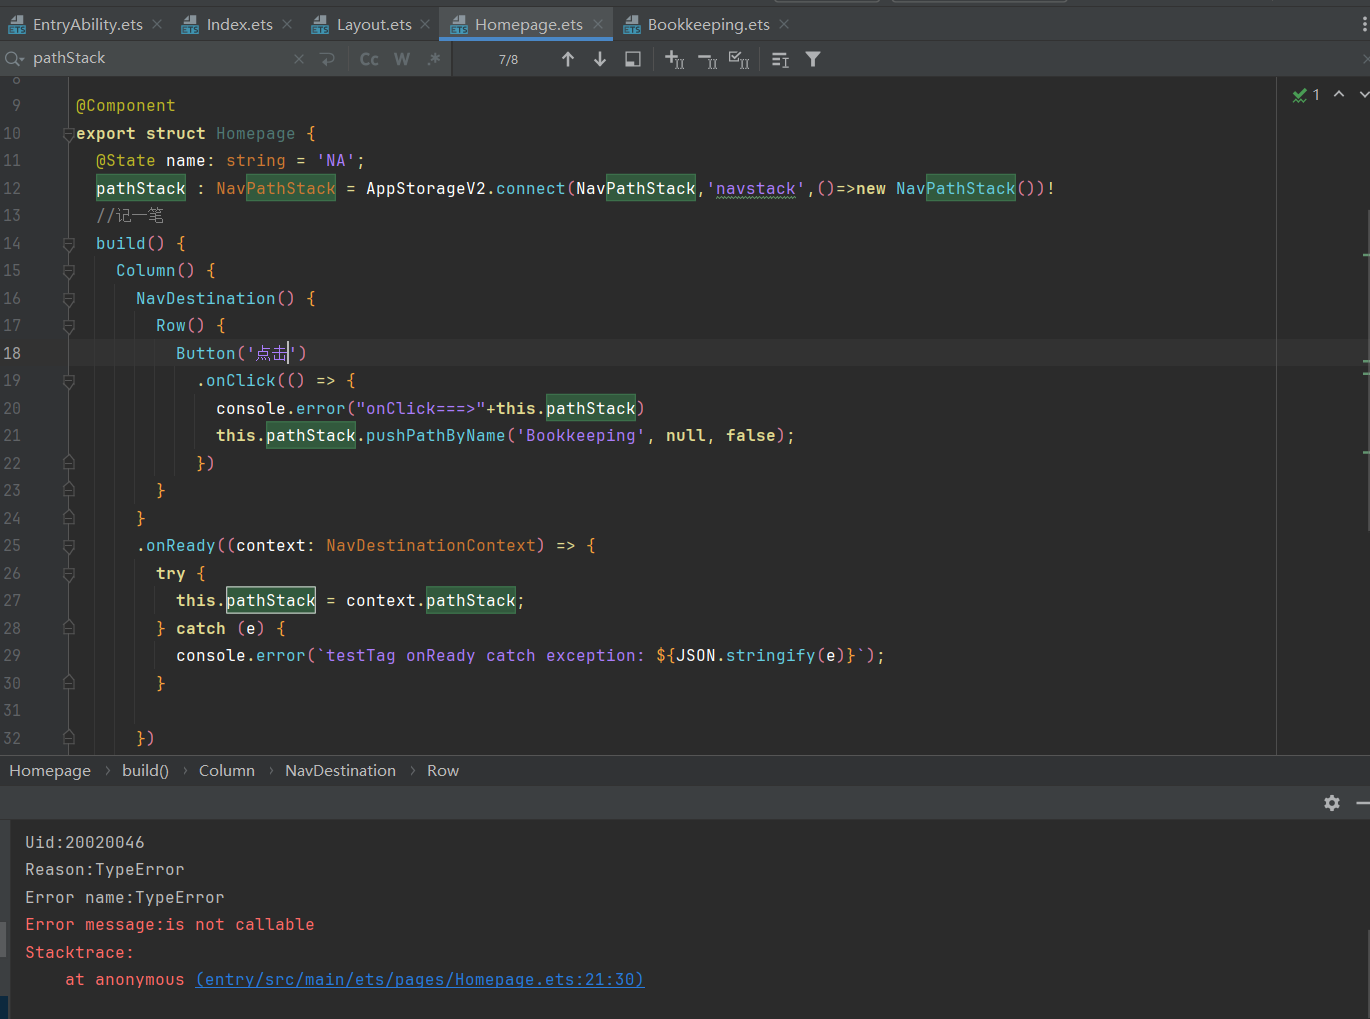Viewport: 1370px width, 1019px height.
Task: Select all occurrences icon in search bar
Action: (x=739, y=59)
